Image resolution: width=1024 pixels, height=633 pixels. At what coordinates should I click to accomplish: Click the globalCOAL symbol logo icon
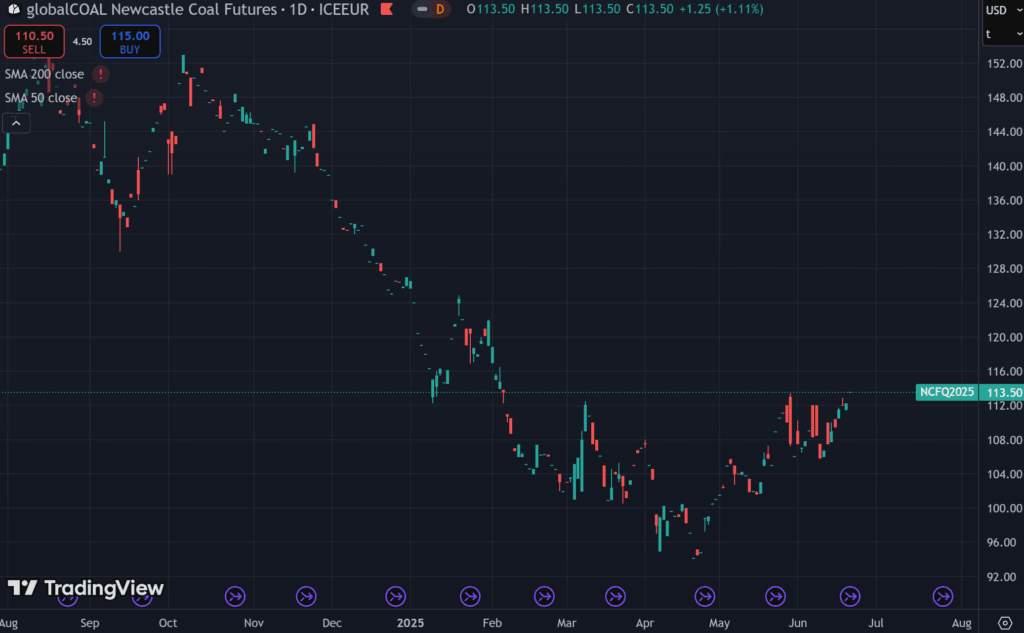pos(14,10)
